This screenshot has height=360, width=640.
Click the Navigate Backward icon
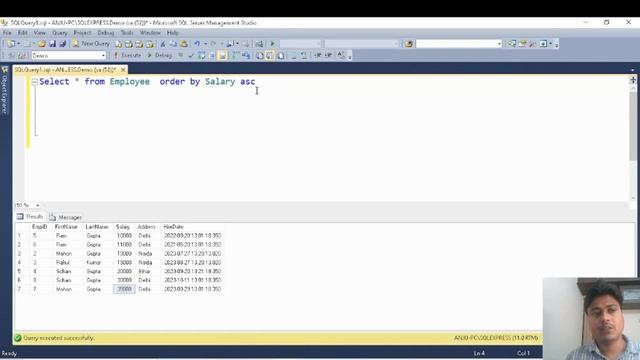[230, 44]
